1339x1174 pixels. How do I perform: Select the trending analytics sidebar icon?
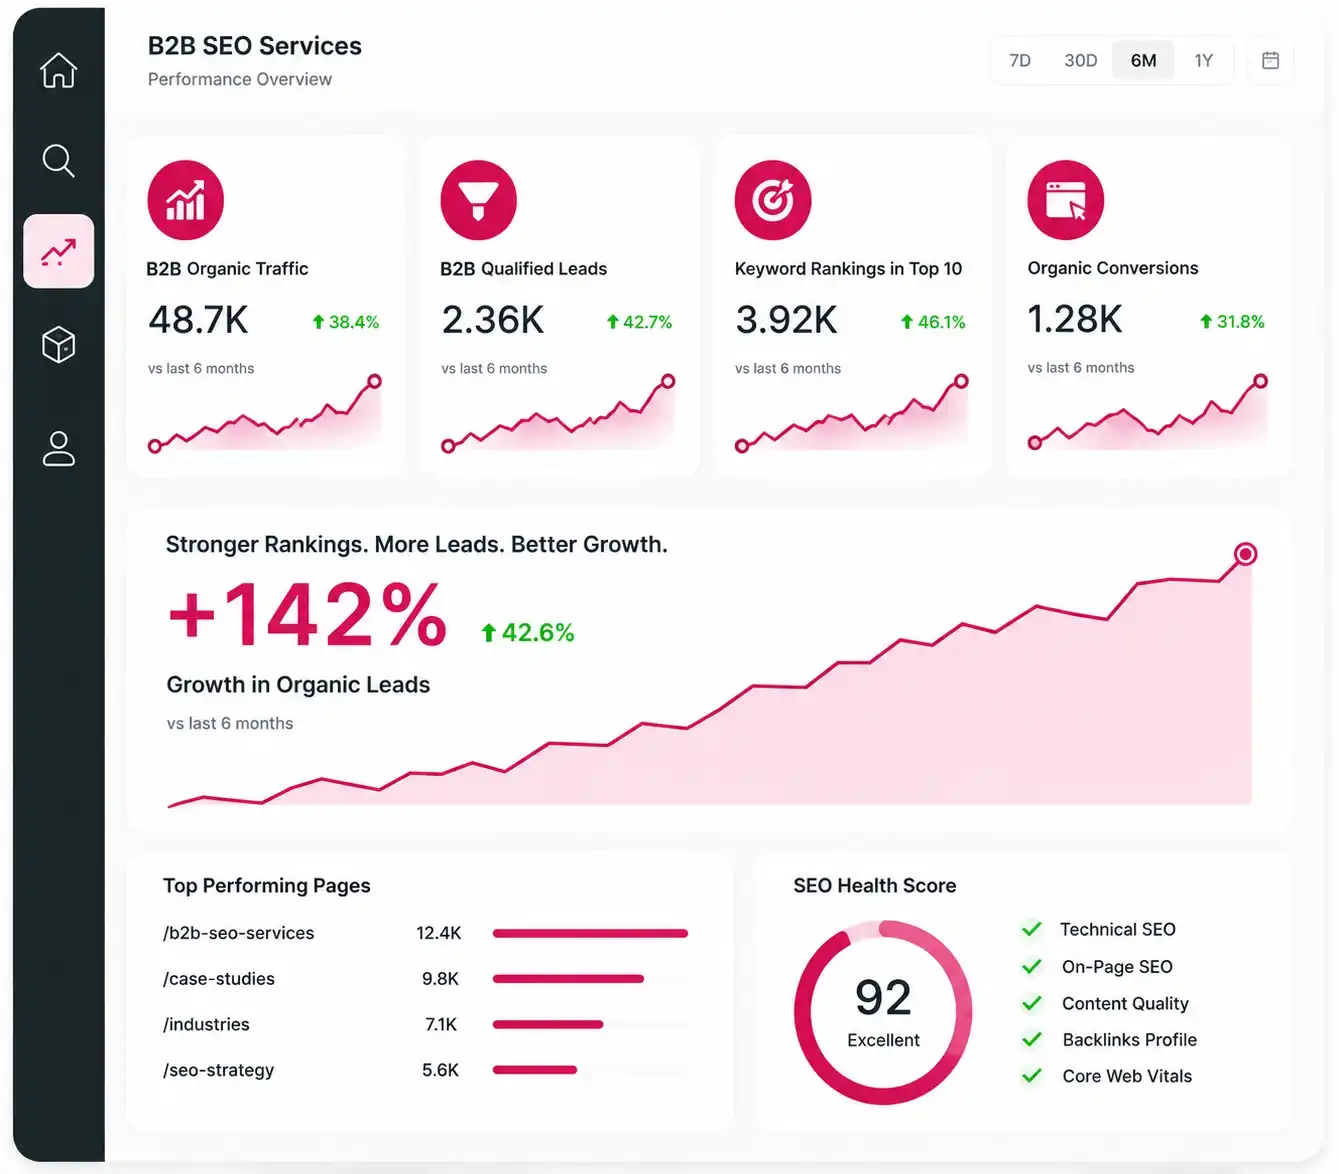click(58, 251)
